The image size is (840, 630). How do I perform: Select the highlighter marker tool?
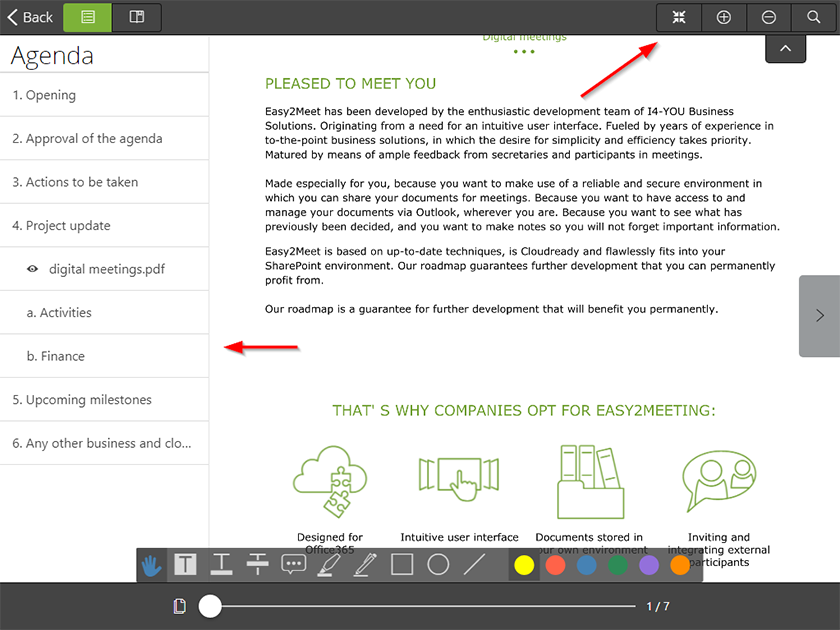(329, 565)
